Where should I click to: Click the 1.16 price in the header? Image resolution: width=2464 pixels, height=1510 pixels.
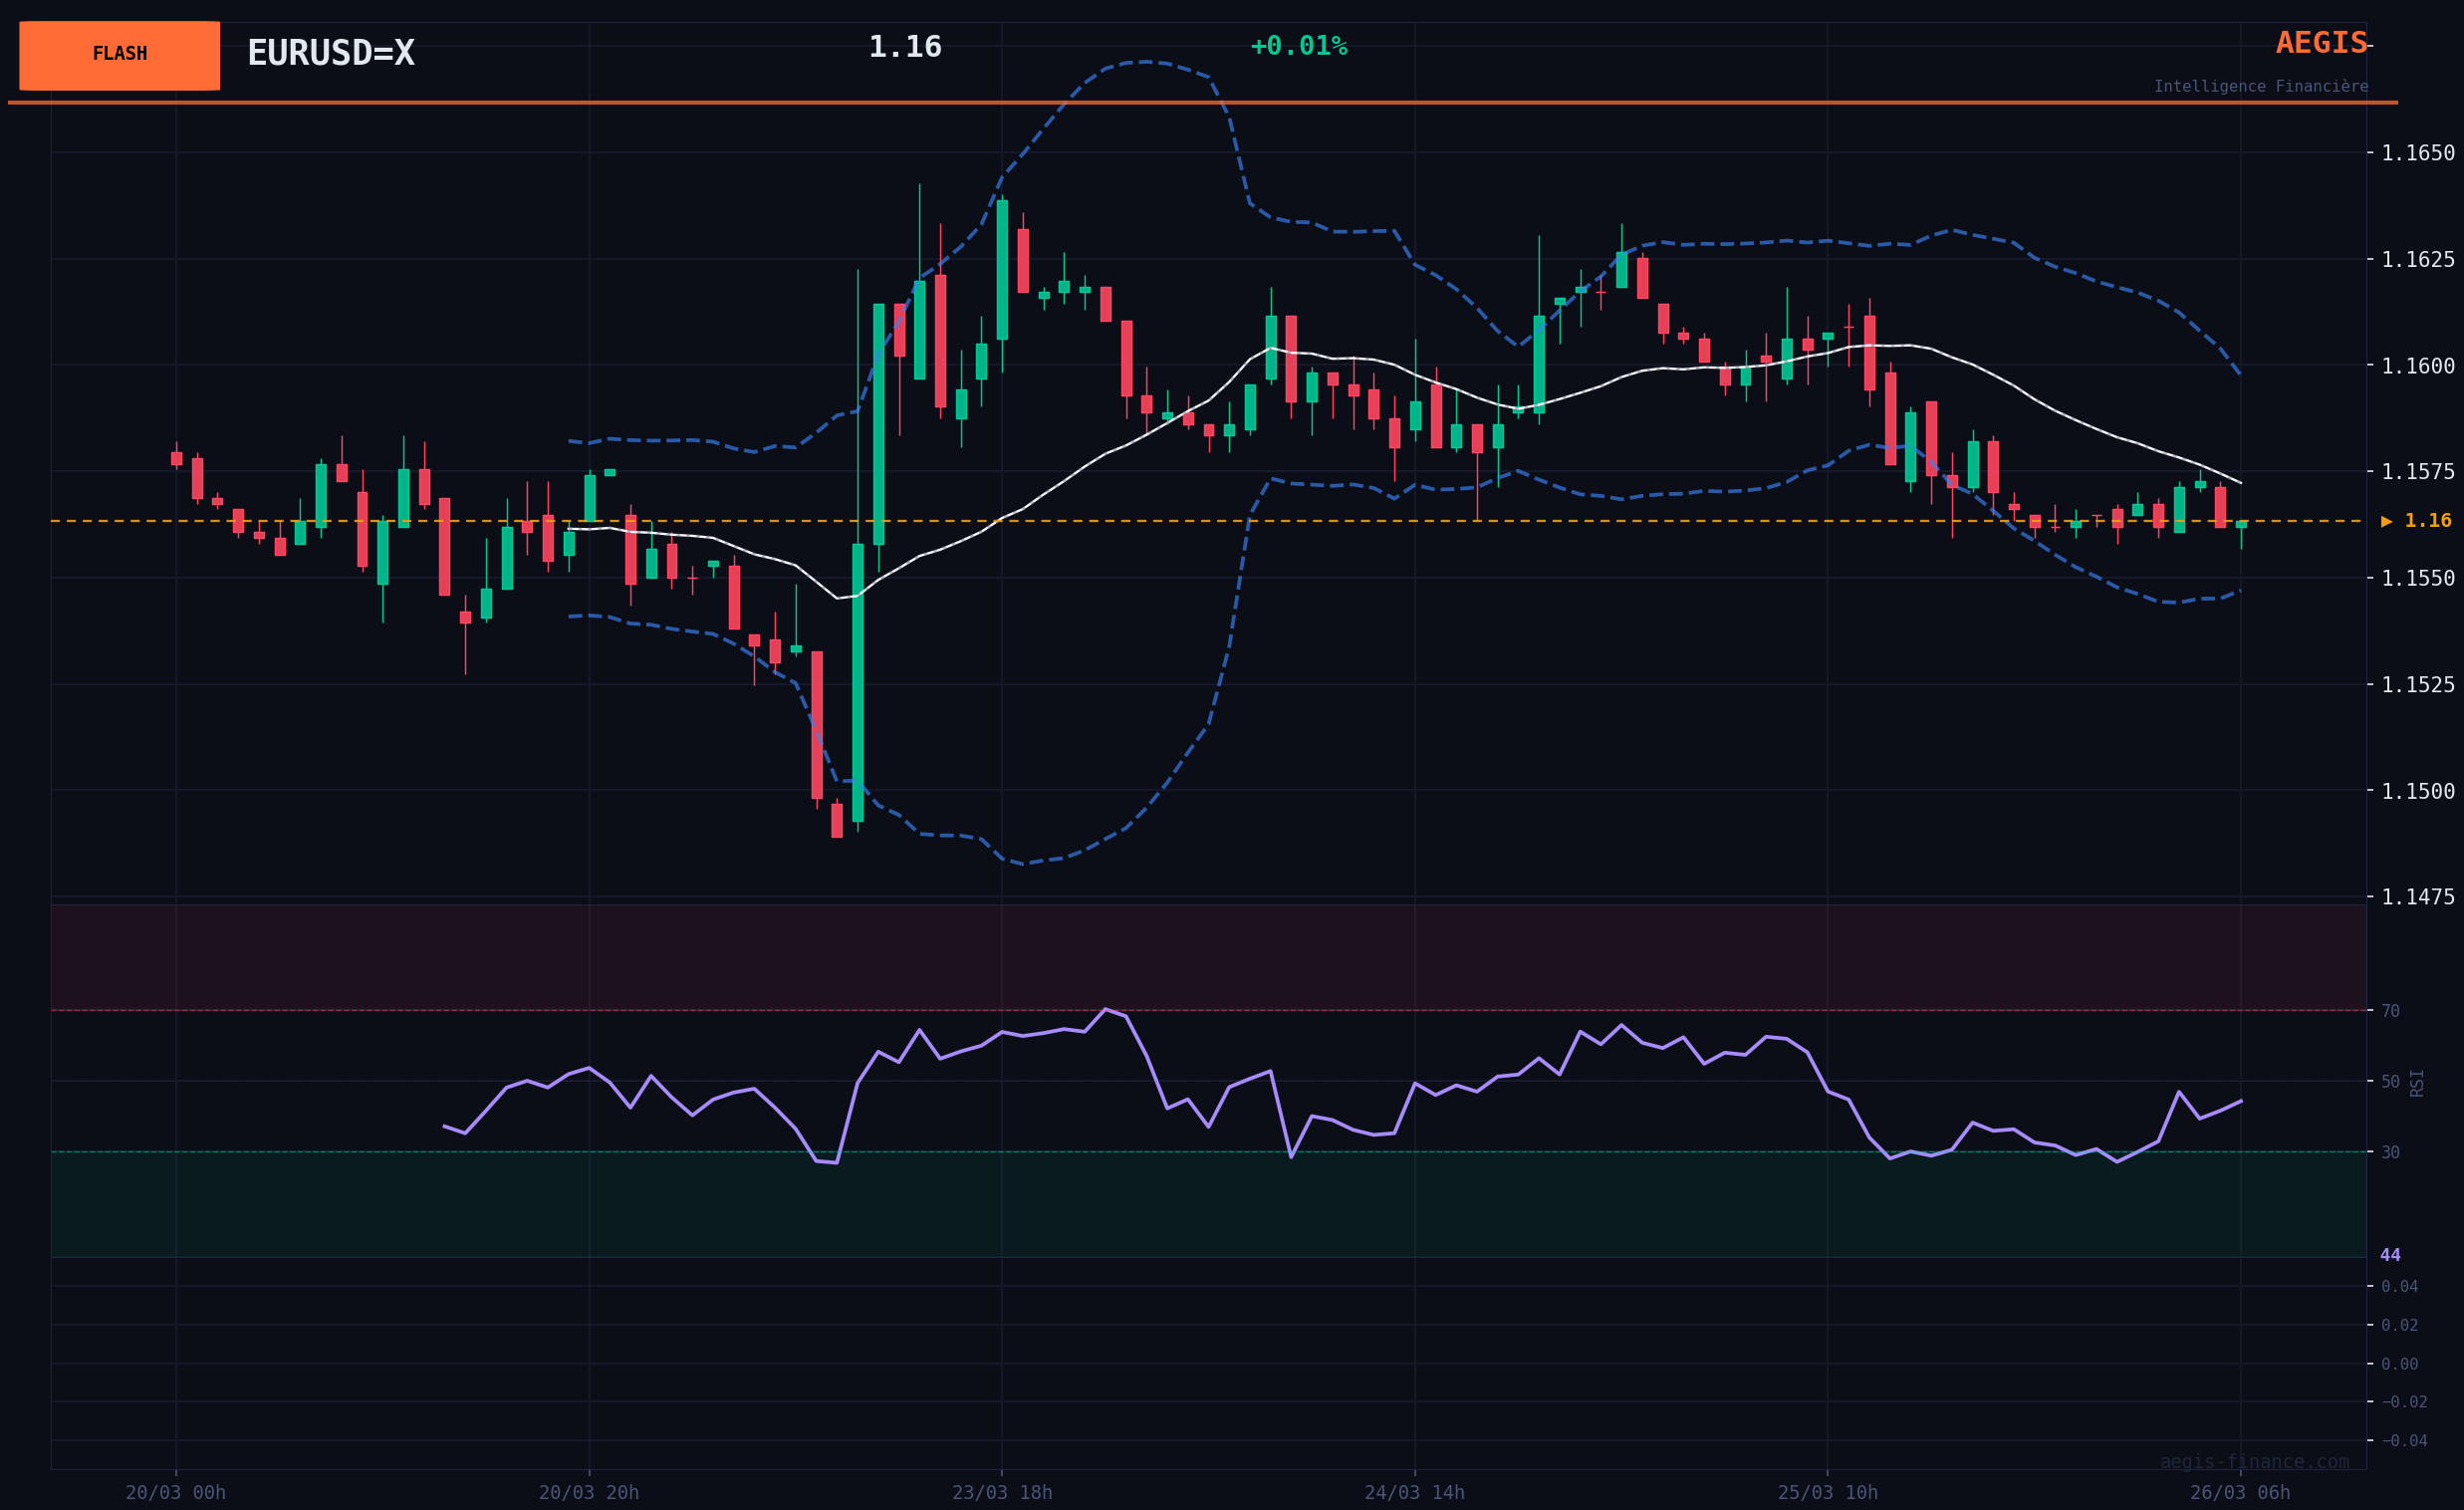(904, 47)
